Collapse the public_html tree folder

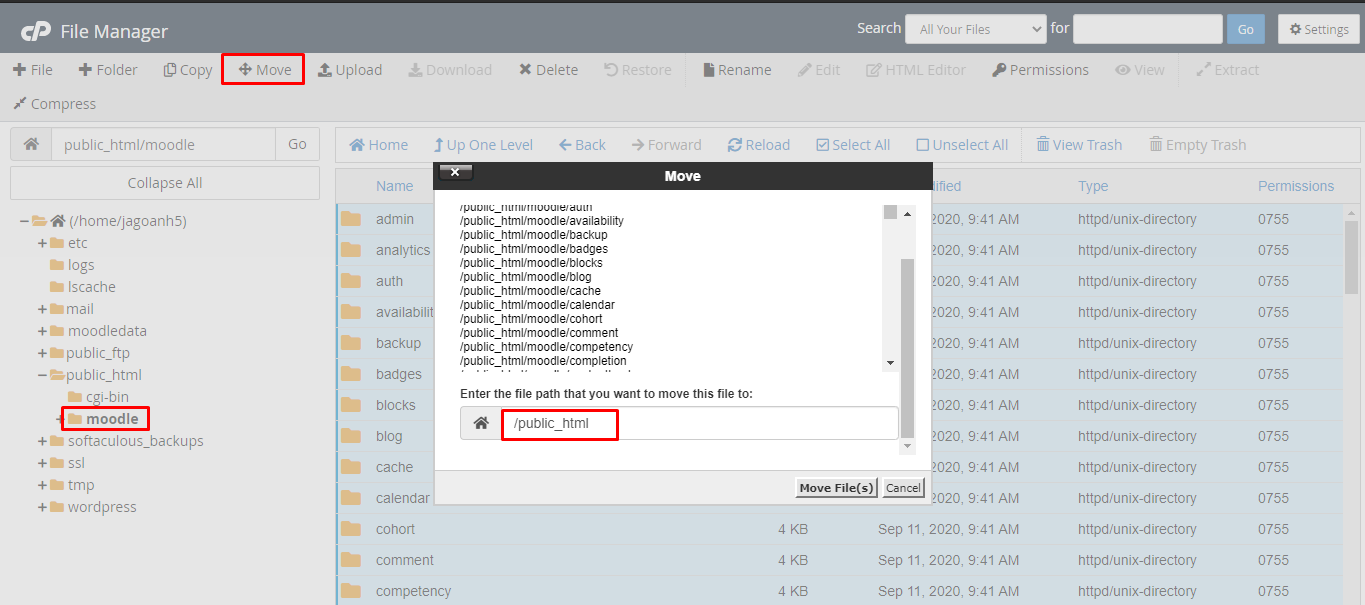pos(42,375)
